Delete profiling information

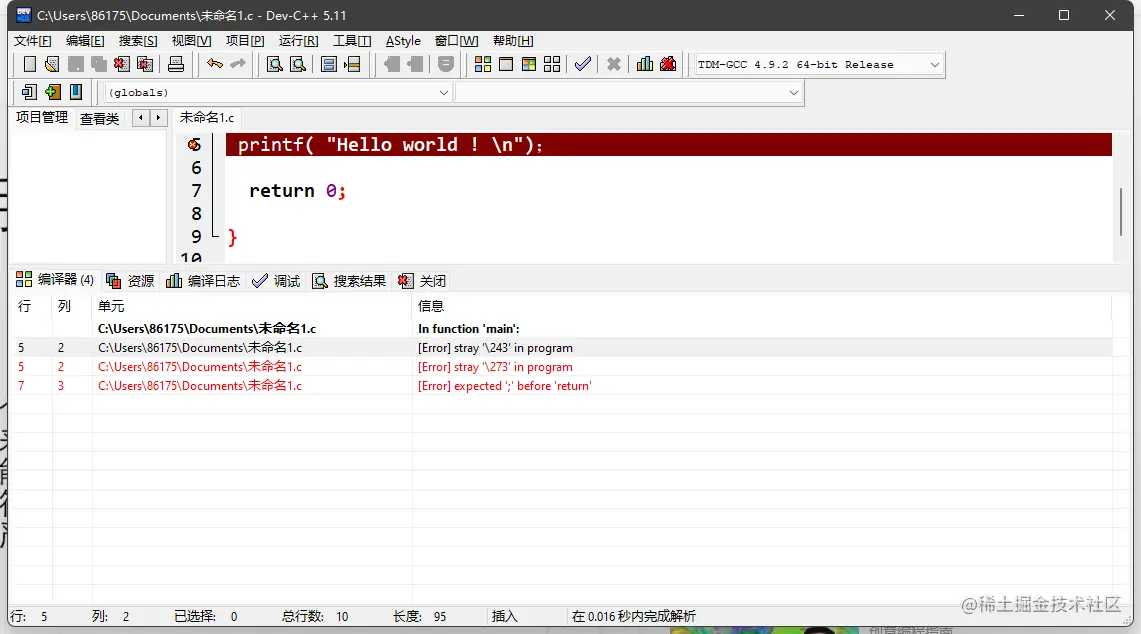668,64
